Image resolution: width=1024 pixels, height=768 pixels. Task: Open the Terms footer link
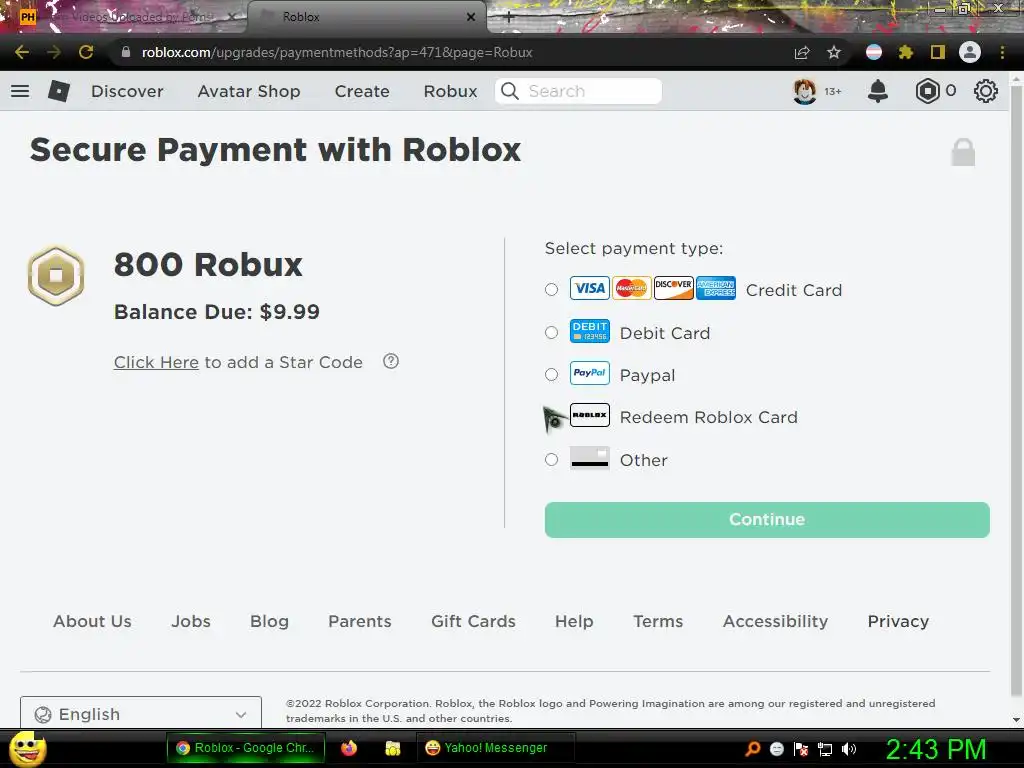click(x=658, y=621)
